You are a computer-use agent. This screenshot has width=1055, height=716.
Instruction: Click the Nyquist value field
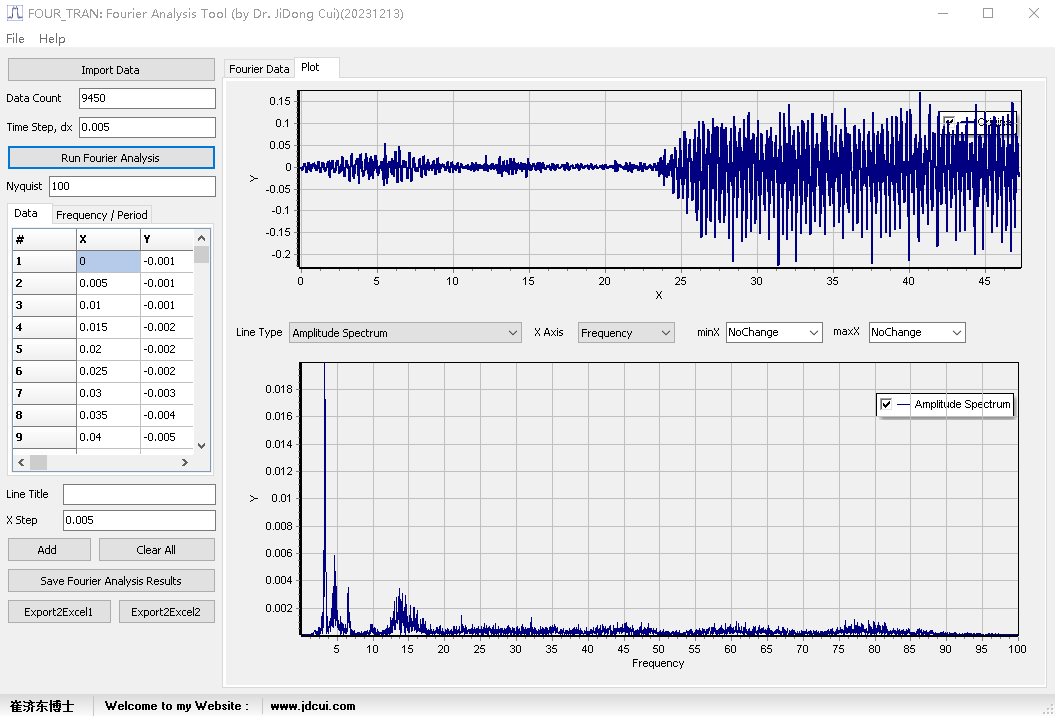[133, 186]
